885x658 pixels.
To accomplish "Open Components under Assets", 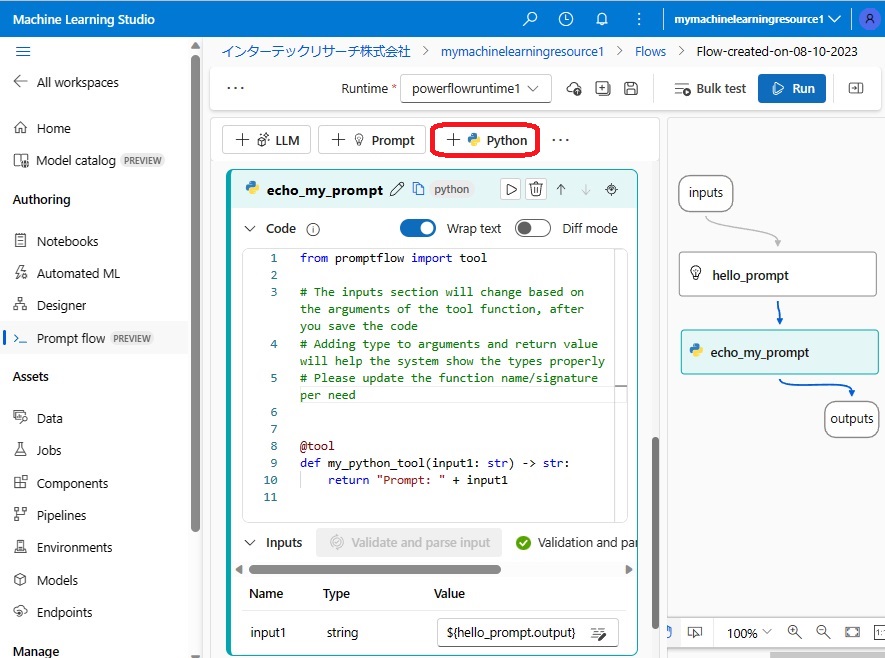I will [72, 484].
